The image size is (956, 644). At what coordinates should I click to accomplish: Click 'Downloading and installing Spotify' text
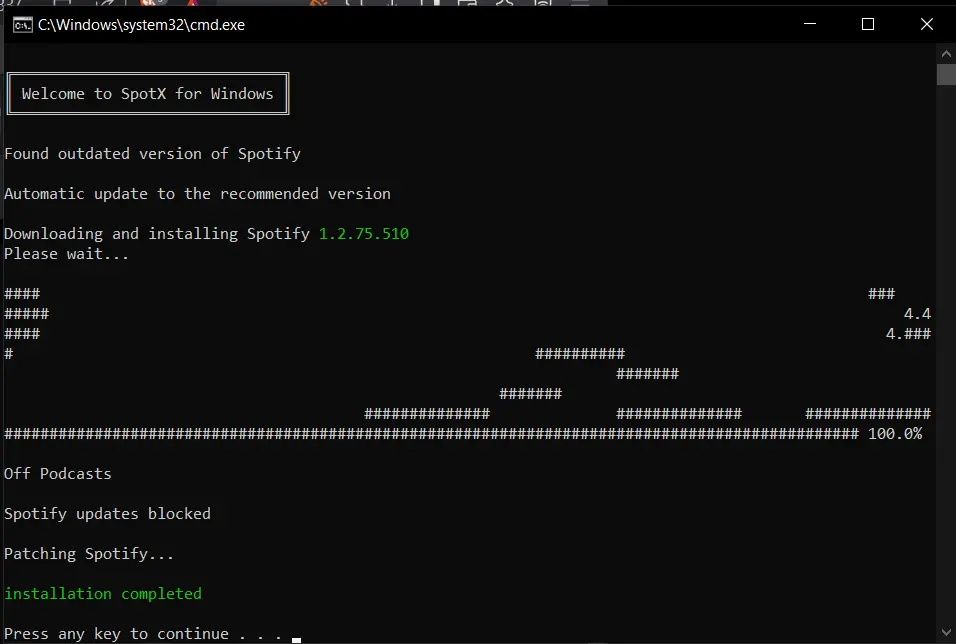pyautogui.click(x=157, y=234)
